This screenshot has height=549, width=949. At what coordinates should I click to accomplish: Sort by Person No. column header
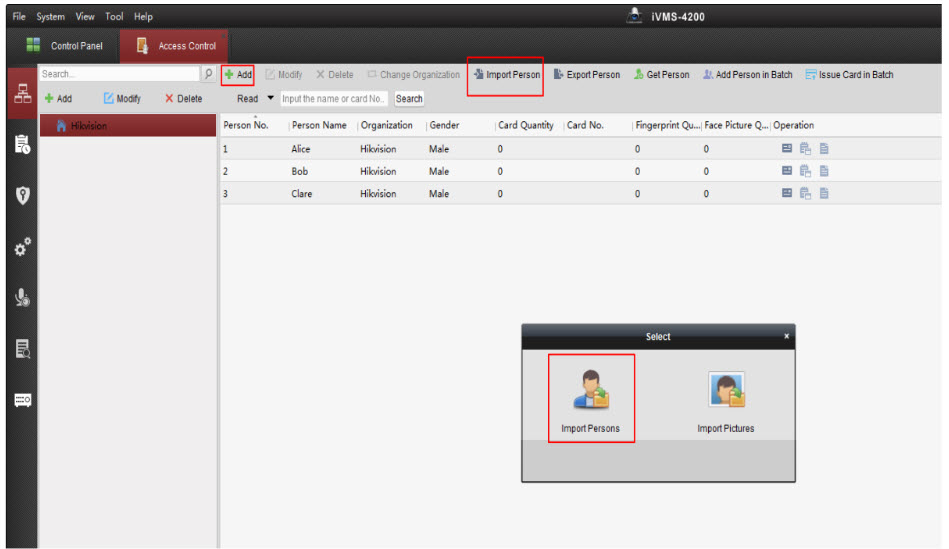[x=246, y=125]
